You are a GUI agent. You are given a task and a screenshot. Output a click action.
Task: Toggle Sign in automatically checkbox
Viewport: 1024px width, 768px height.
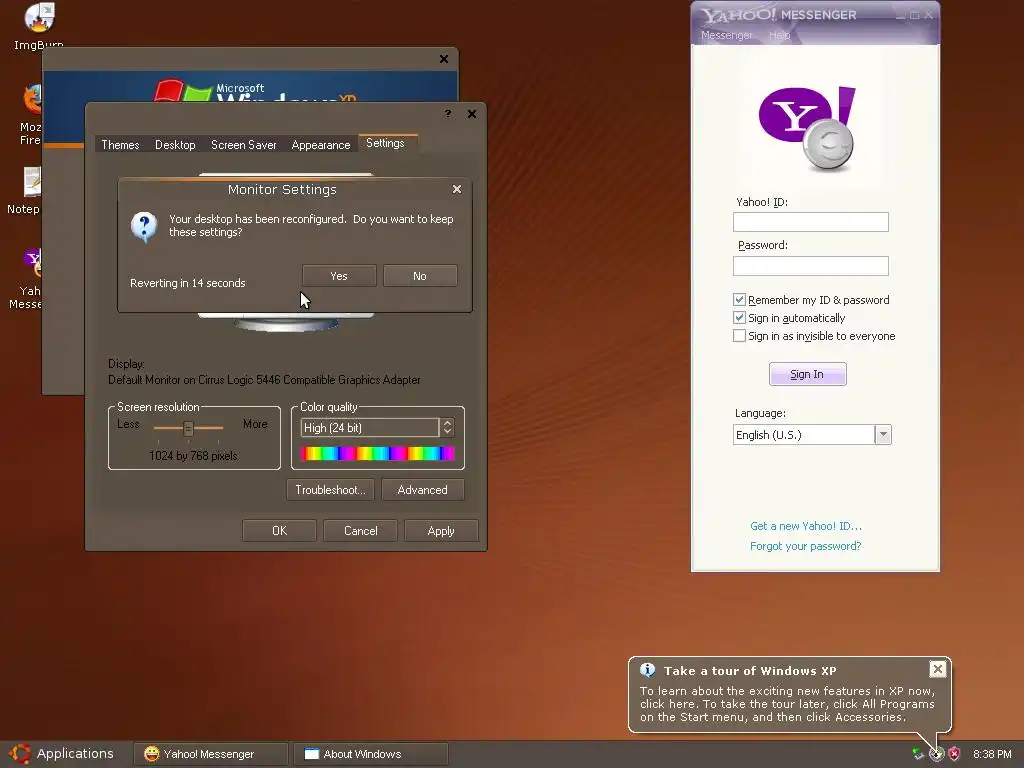pyautogui.click(x=739, y=318)
